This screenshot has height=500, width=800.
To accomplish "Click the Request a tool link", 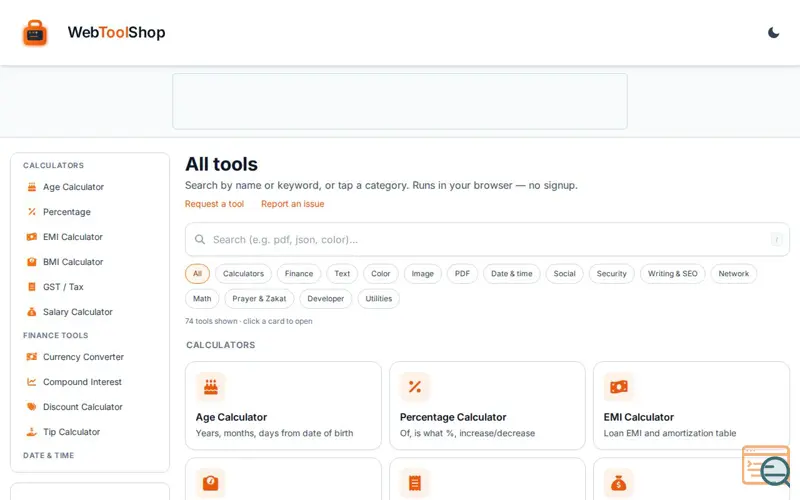I will click(214, 204).
